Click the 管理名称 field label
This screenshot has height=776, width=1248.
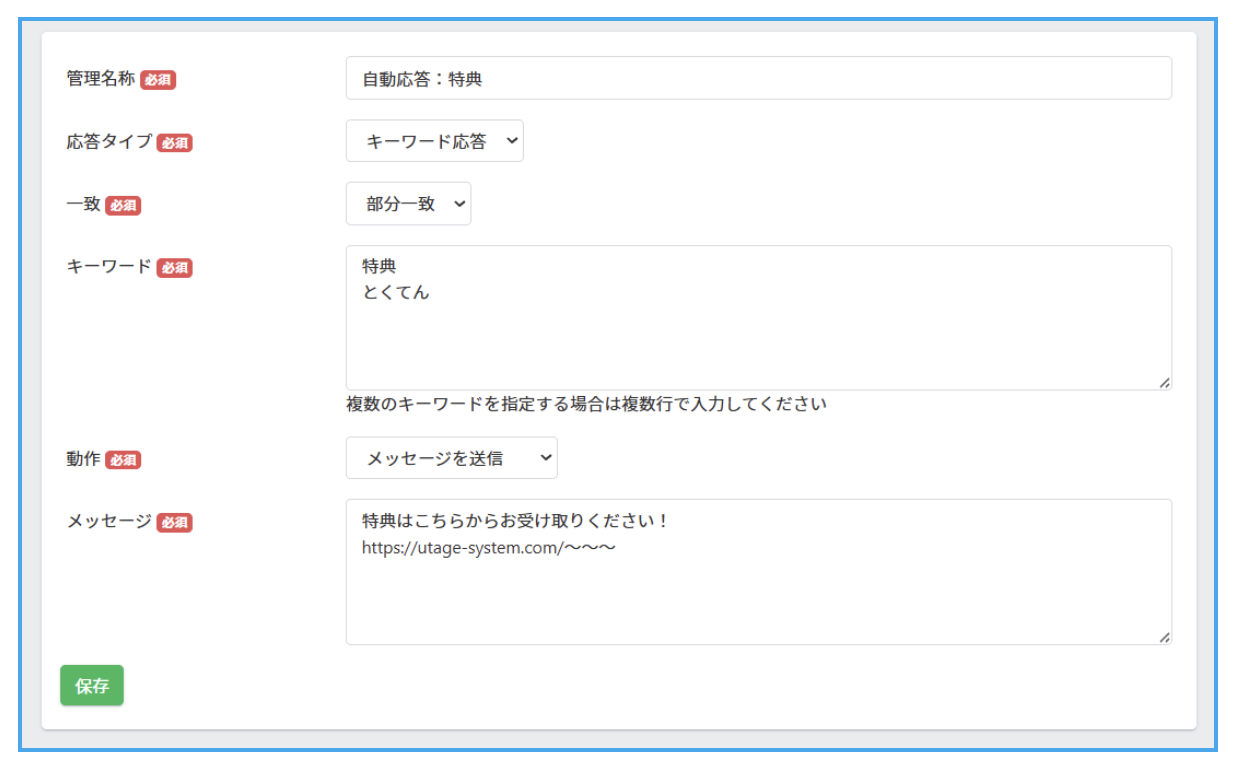tap(100, 79)
